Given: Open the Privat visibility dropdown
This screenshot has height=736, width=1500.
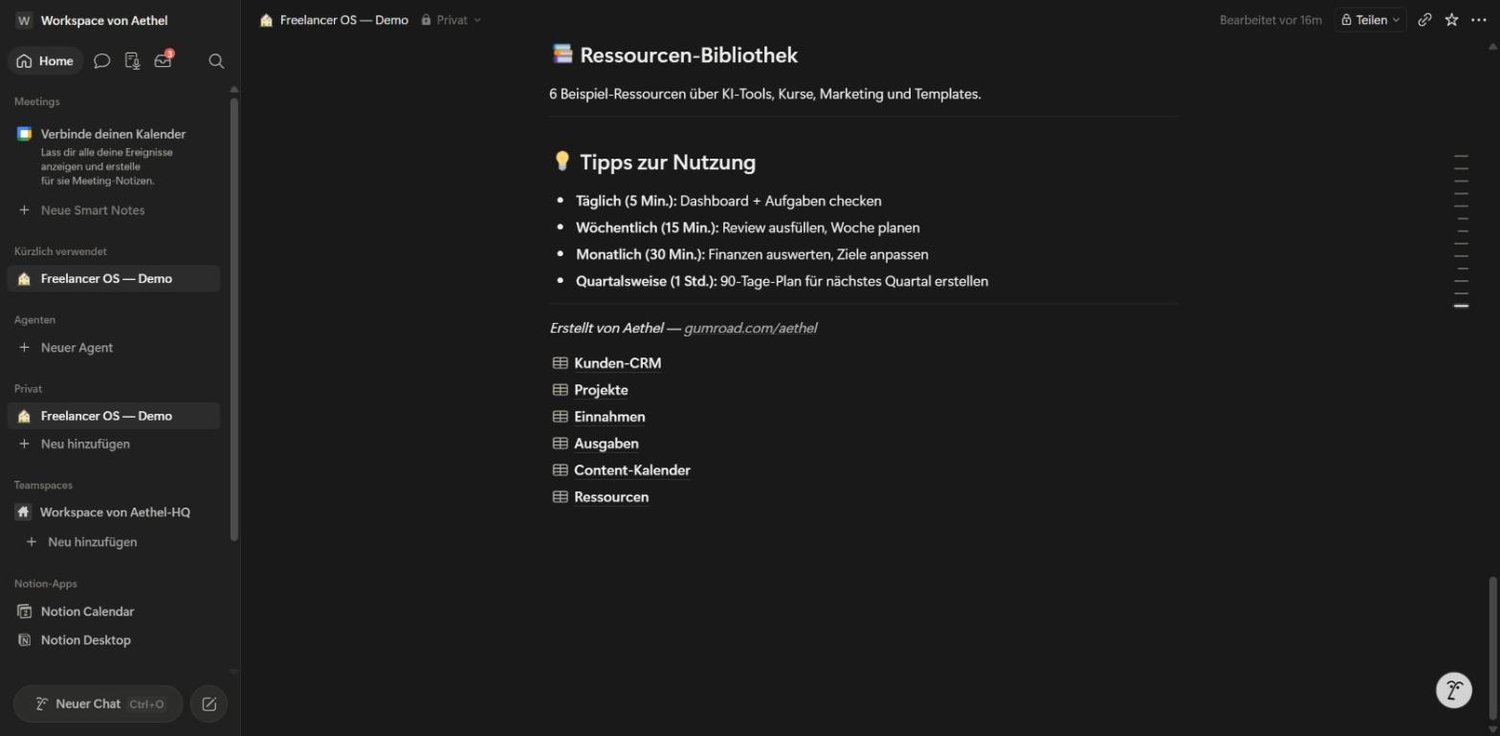Looking at the screenshot, I should coord(451,20).
